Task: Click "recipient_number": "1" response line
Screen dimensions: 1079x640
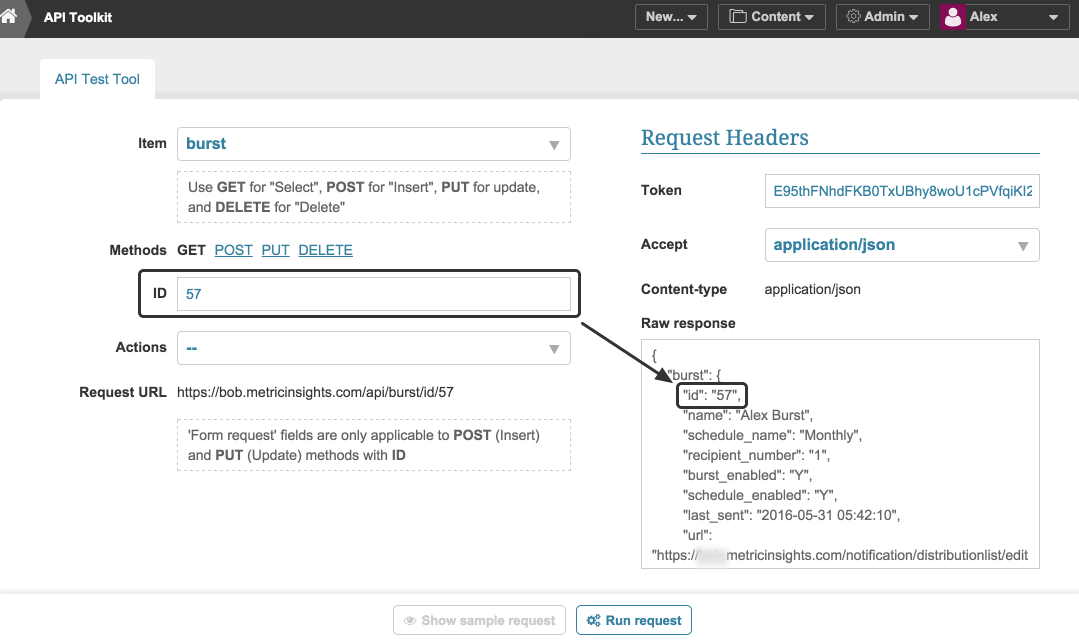Action: tap(756, 455)
